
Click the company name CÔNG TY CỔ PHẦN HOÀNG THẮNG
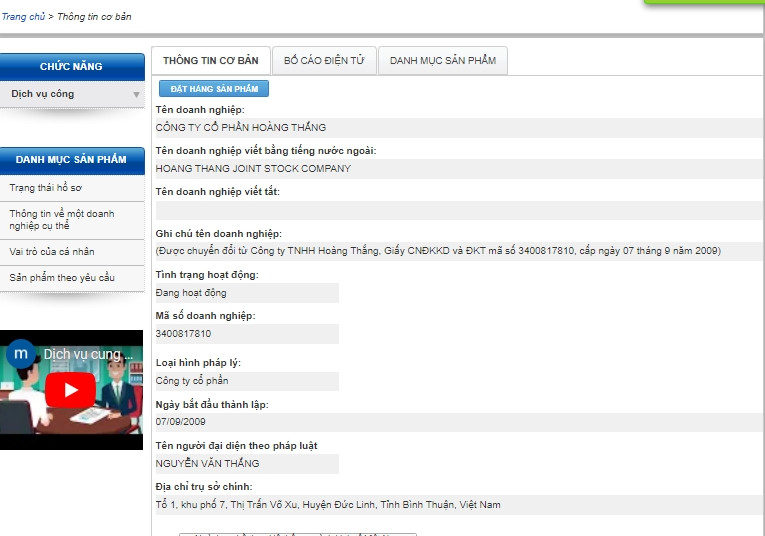tap(241, 128)
